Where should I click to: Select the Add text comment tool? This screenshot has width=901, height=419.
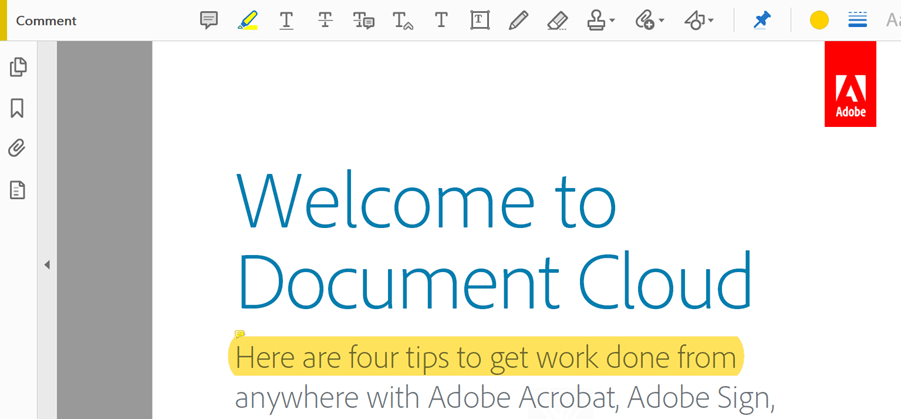(x=441, y=21)
